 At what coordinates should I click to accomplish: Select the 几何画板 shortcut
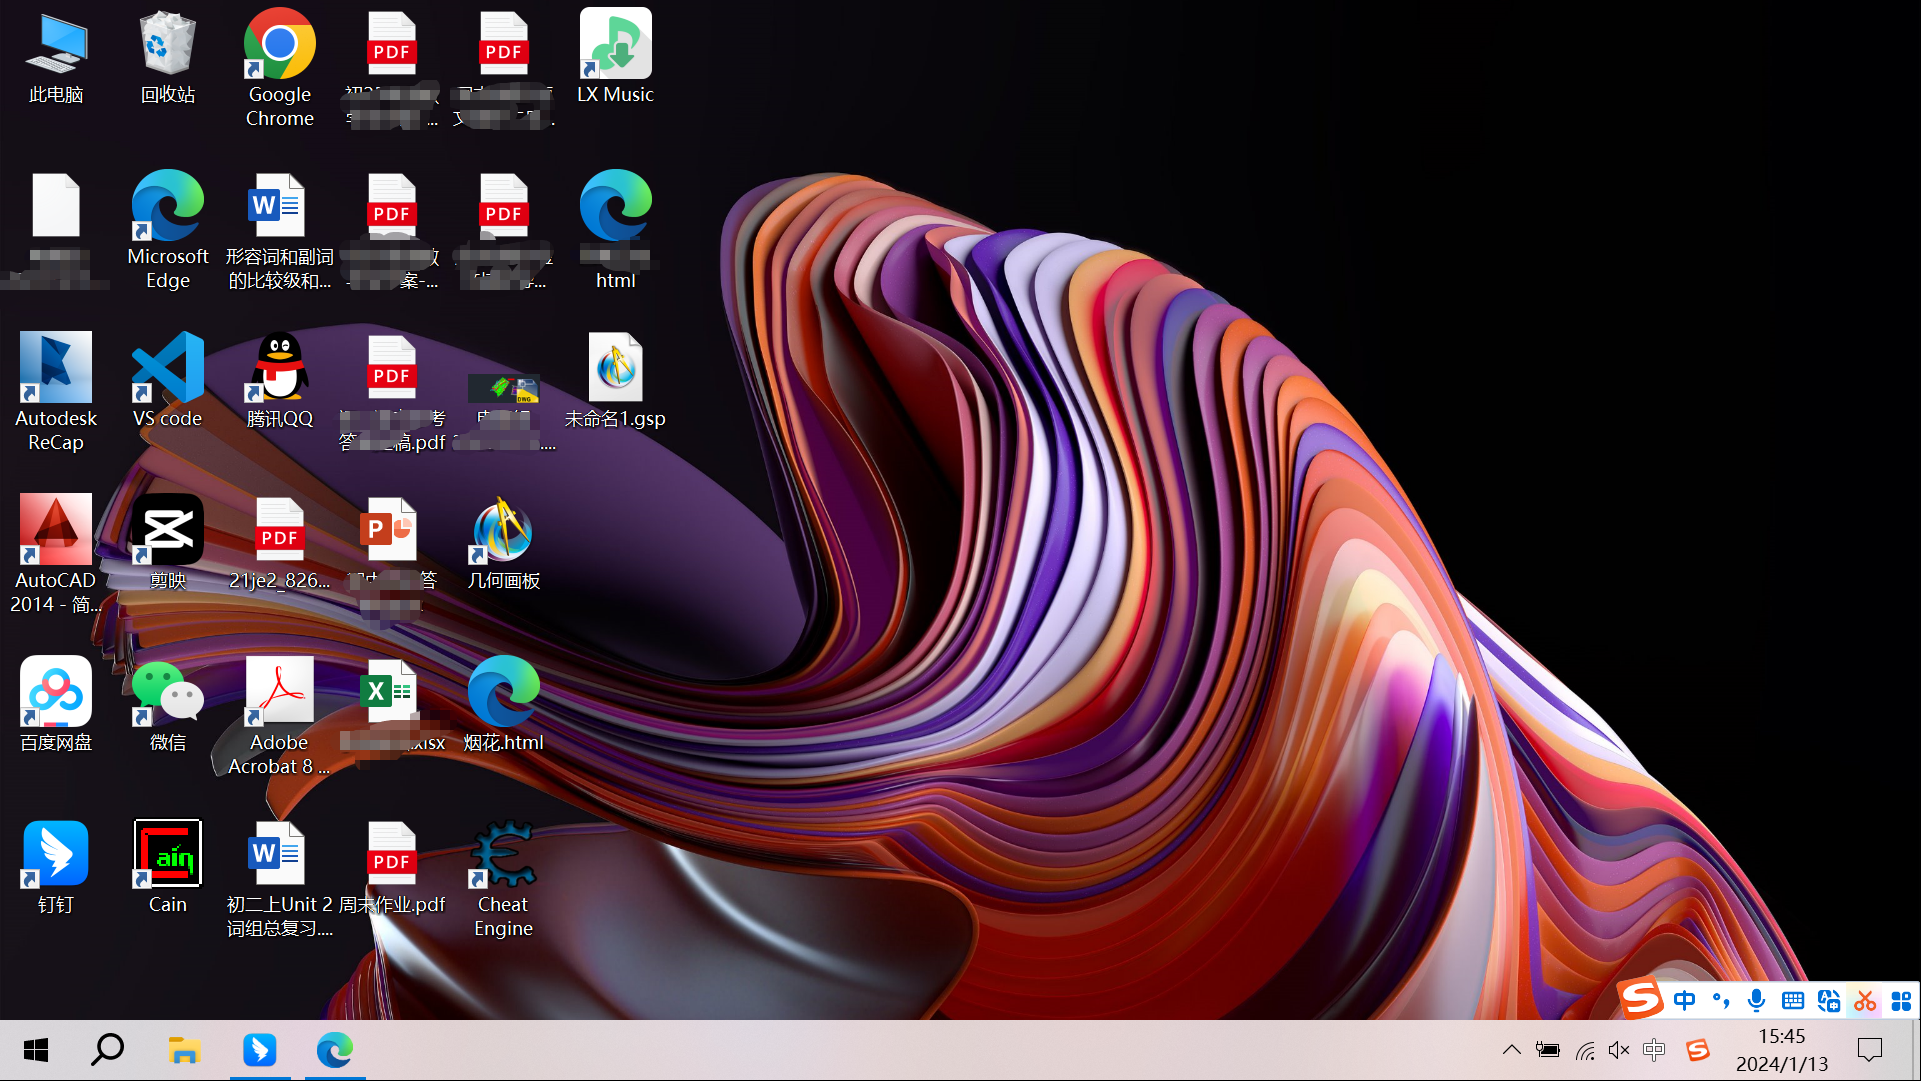504,542
